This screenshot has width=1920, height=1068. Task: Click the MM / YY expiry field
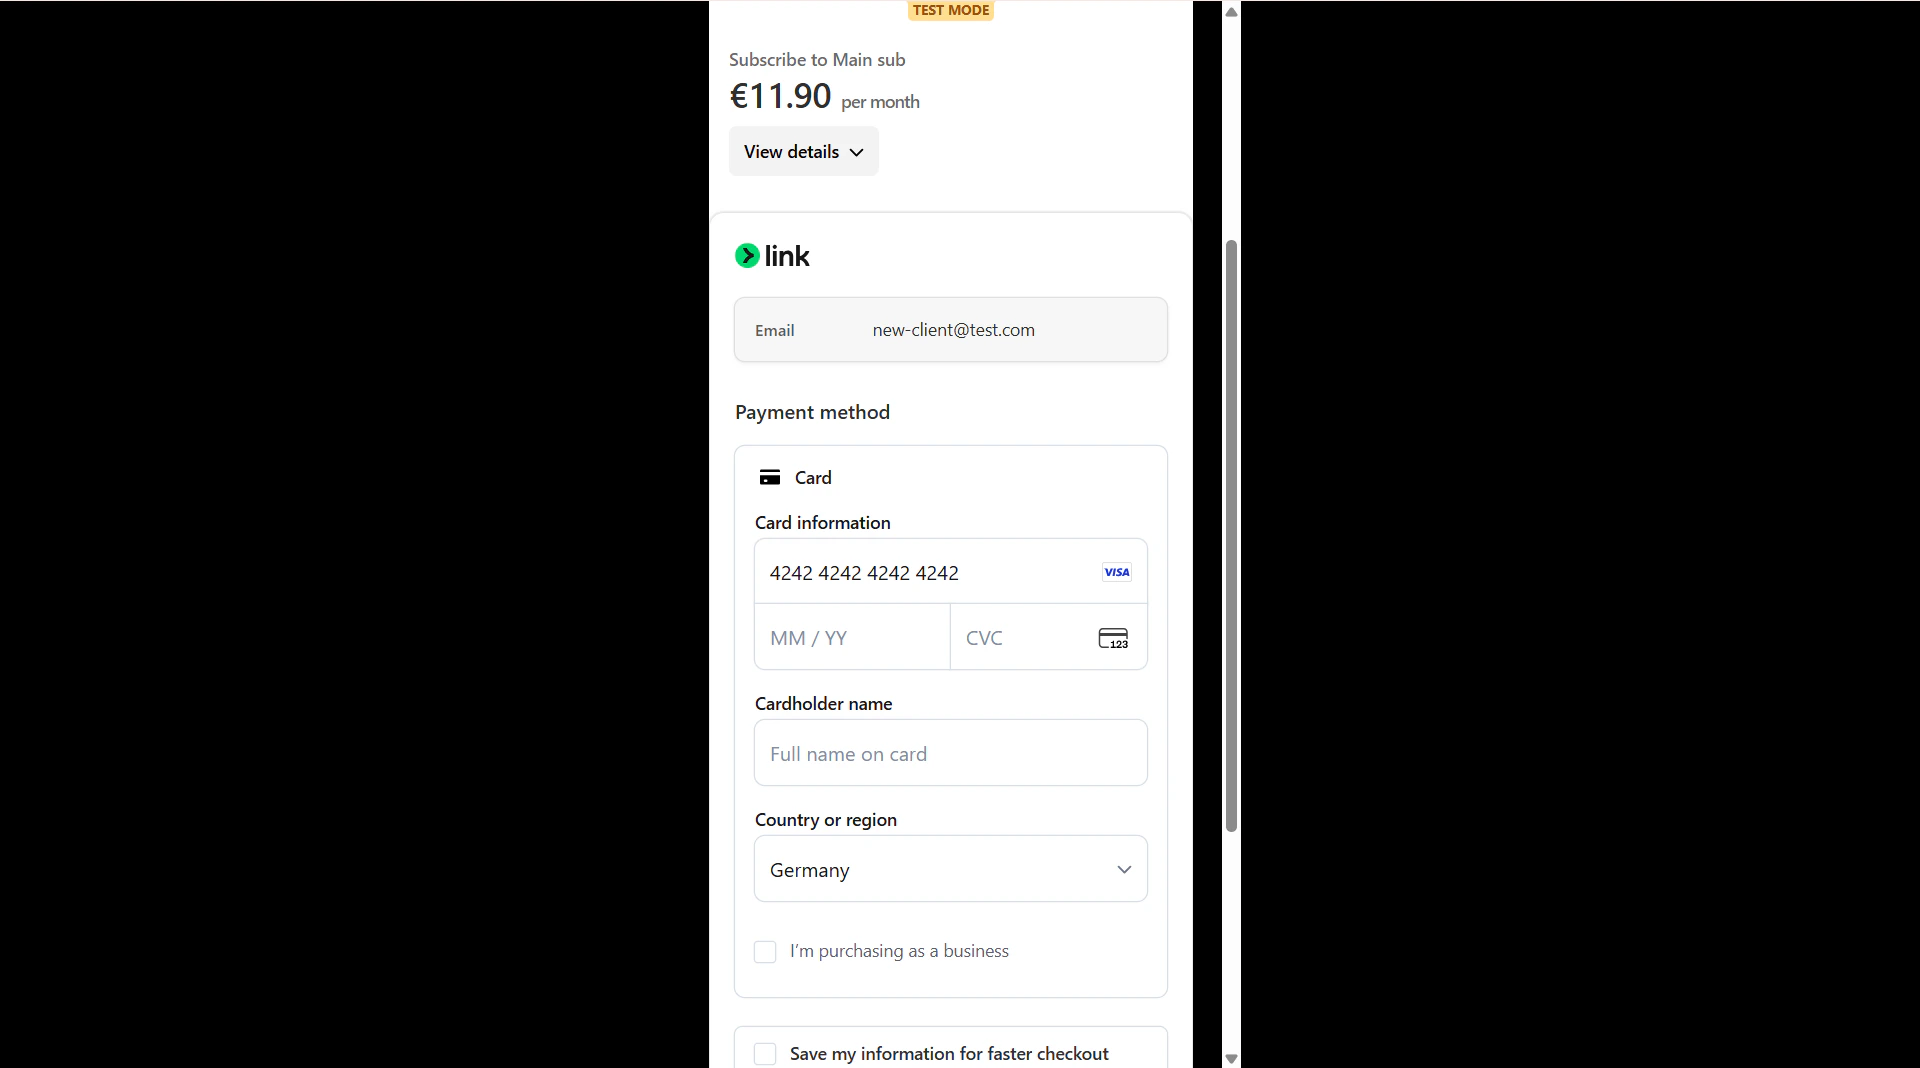point(852,637)
